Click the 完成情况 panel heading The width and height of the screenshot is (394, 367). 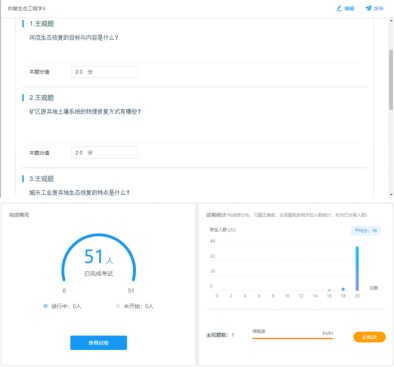click(19, 215)
